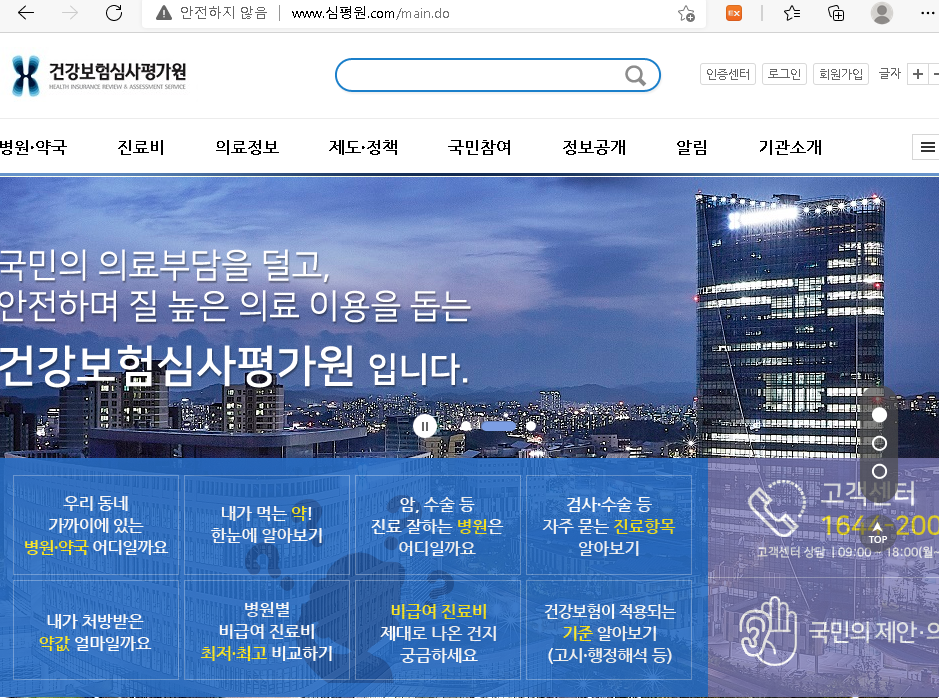Open the 국민참여 menu
The width and height of the screenshot is (939, 698).
click(x=480, y=147)
